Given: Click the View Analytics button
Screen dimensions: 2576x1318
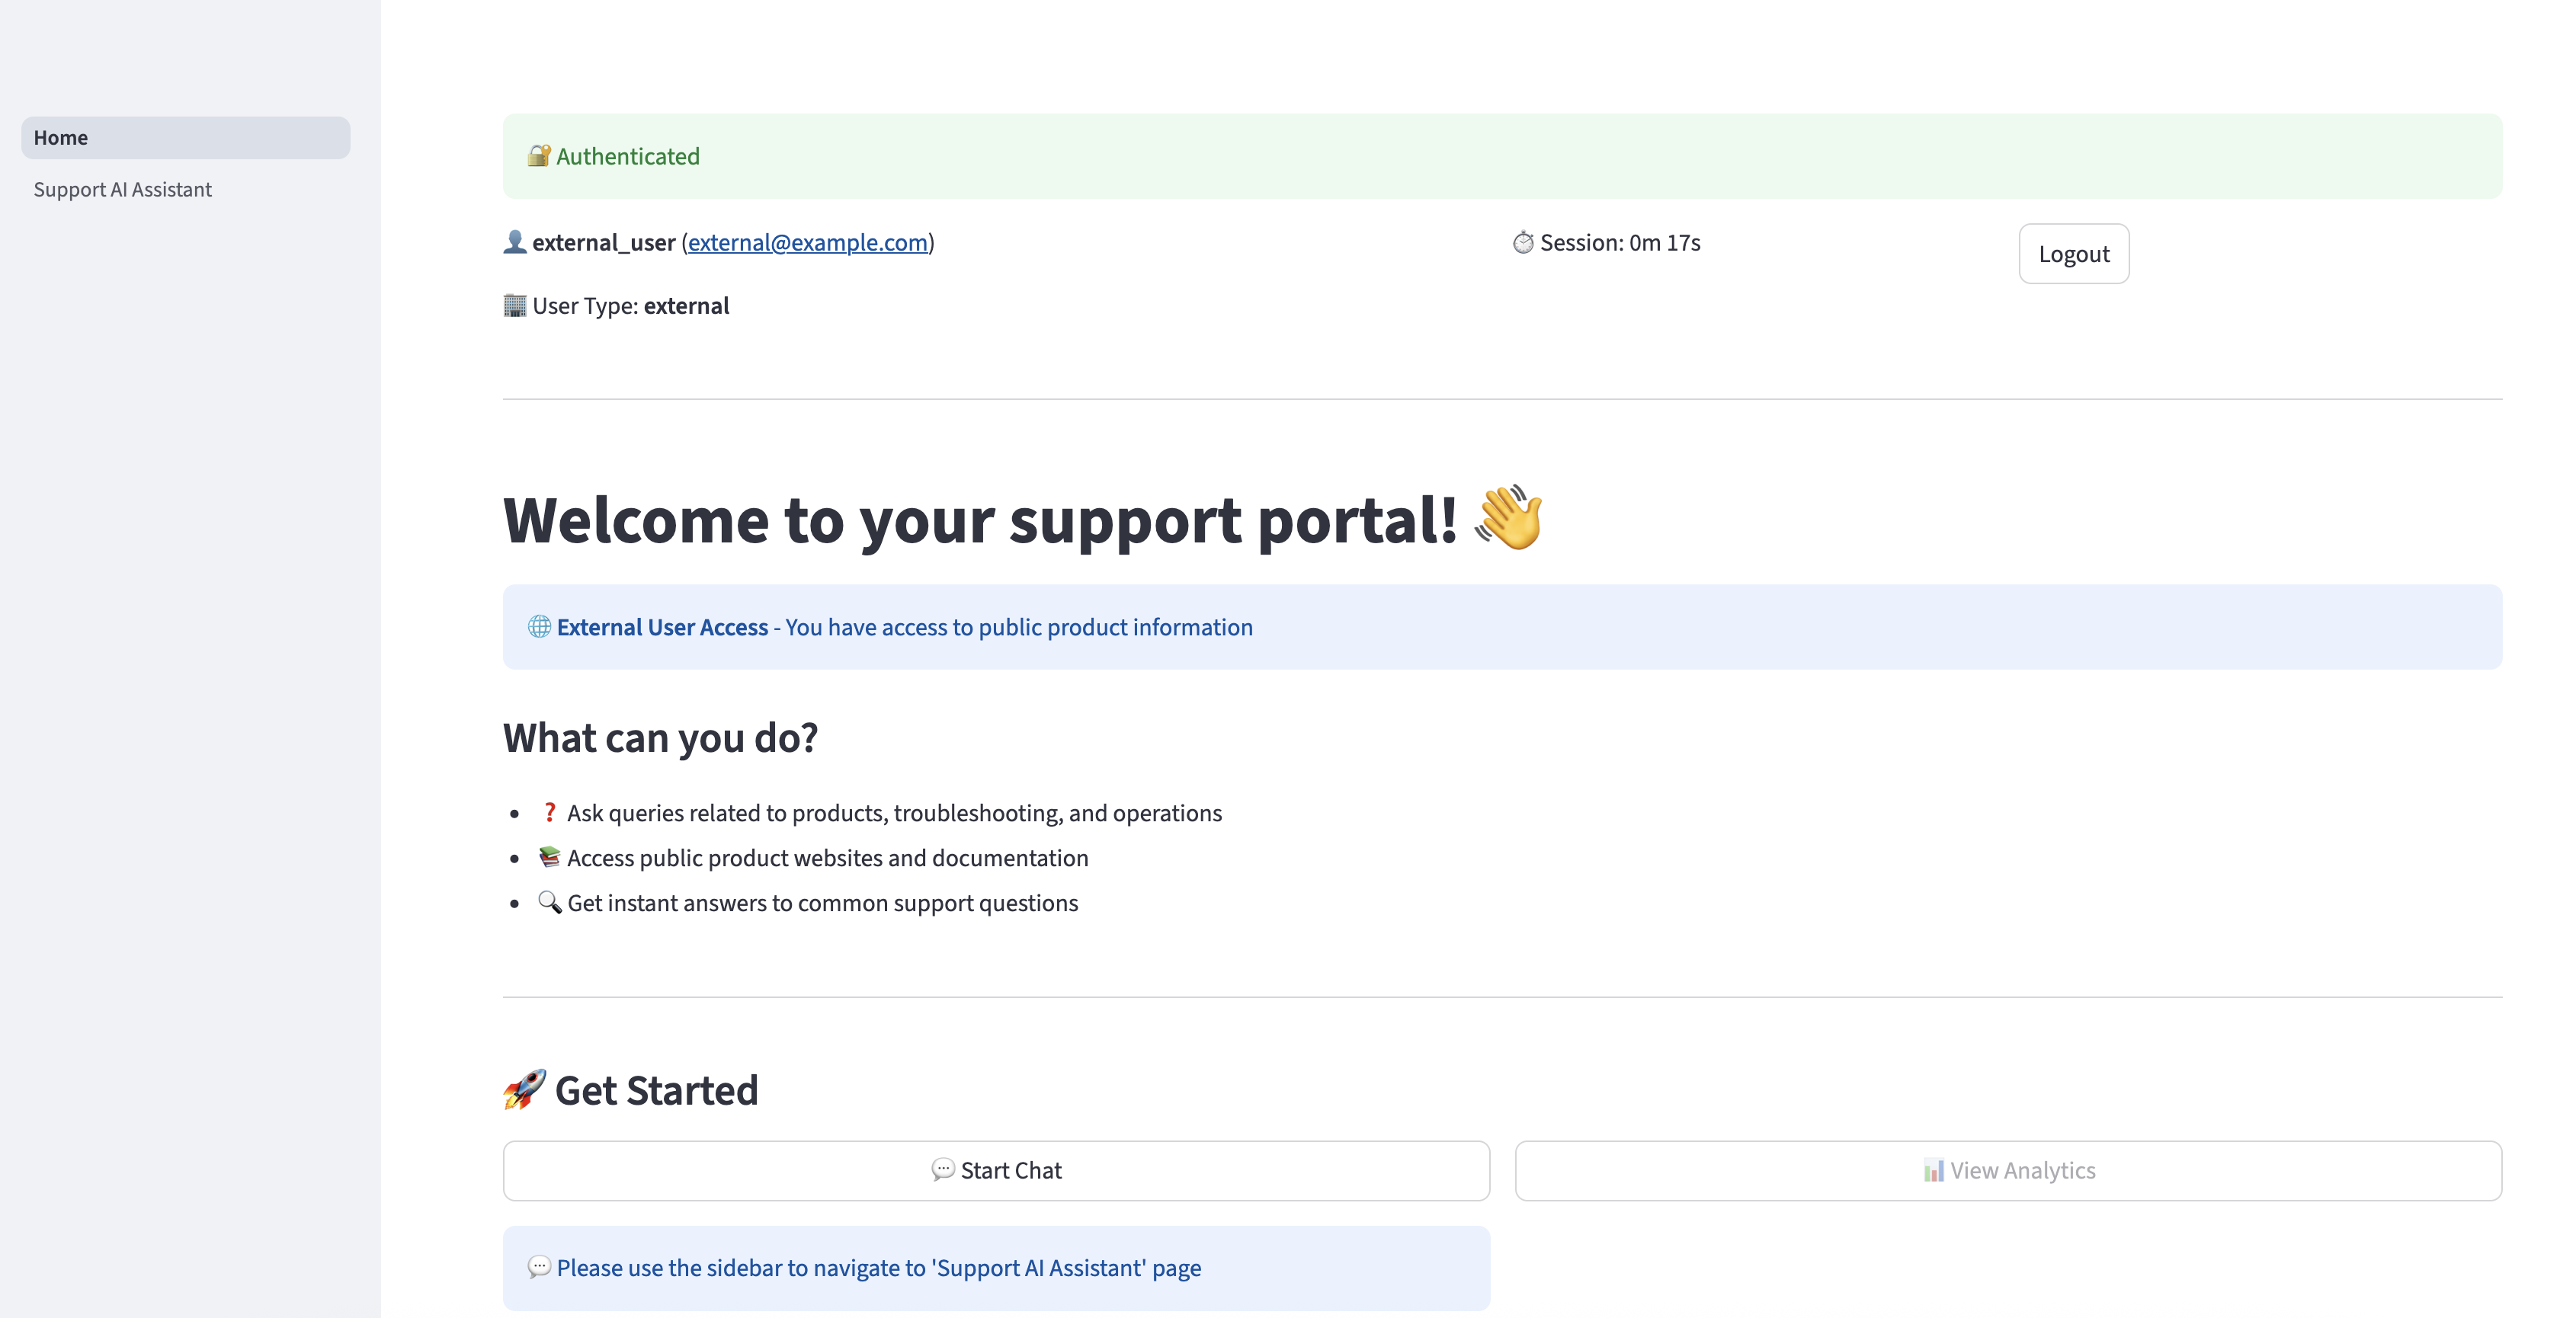Looking at the screenshot, I should click(x=2008, y=1170).
